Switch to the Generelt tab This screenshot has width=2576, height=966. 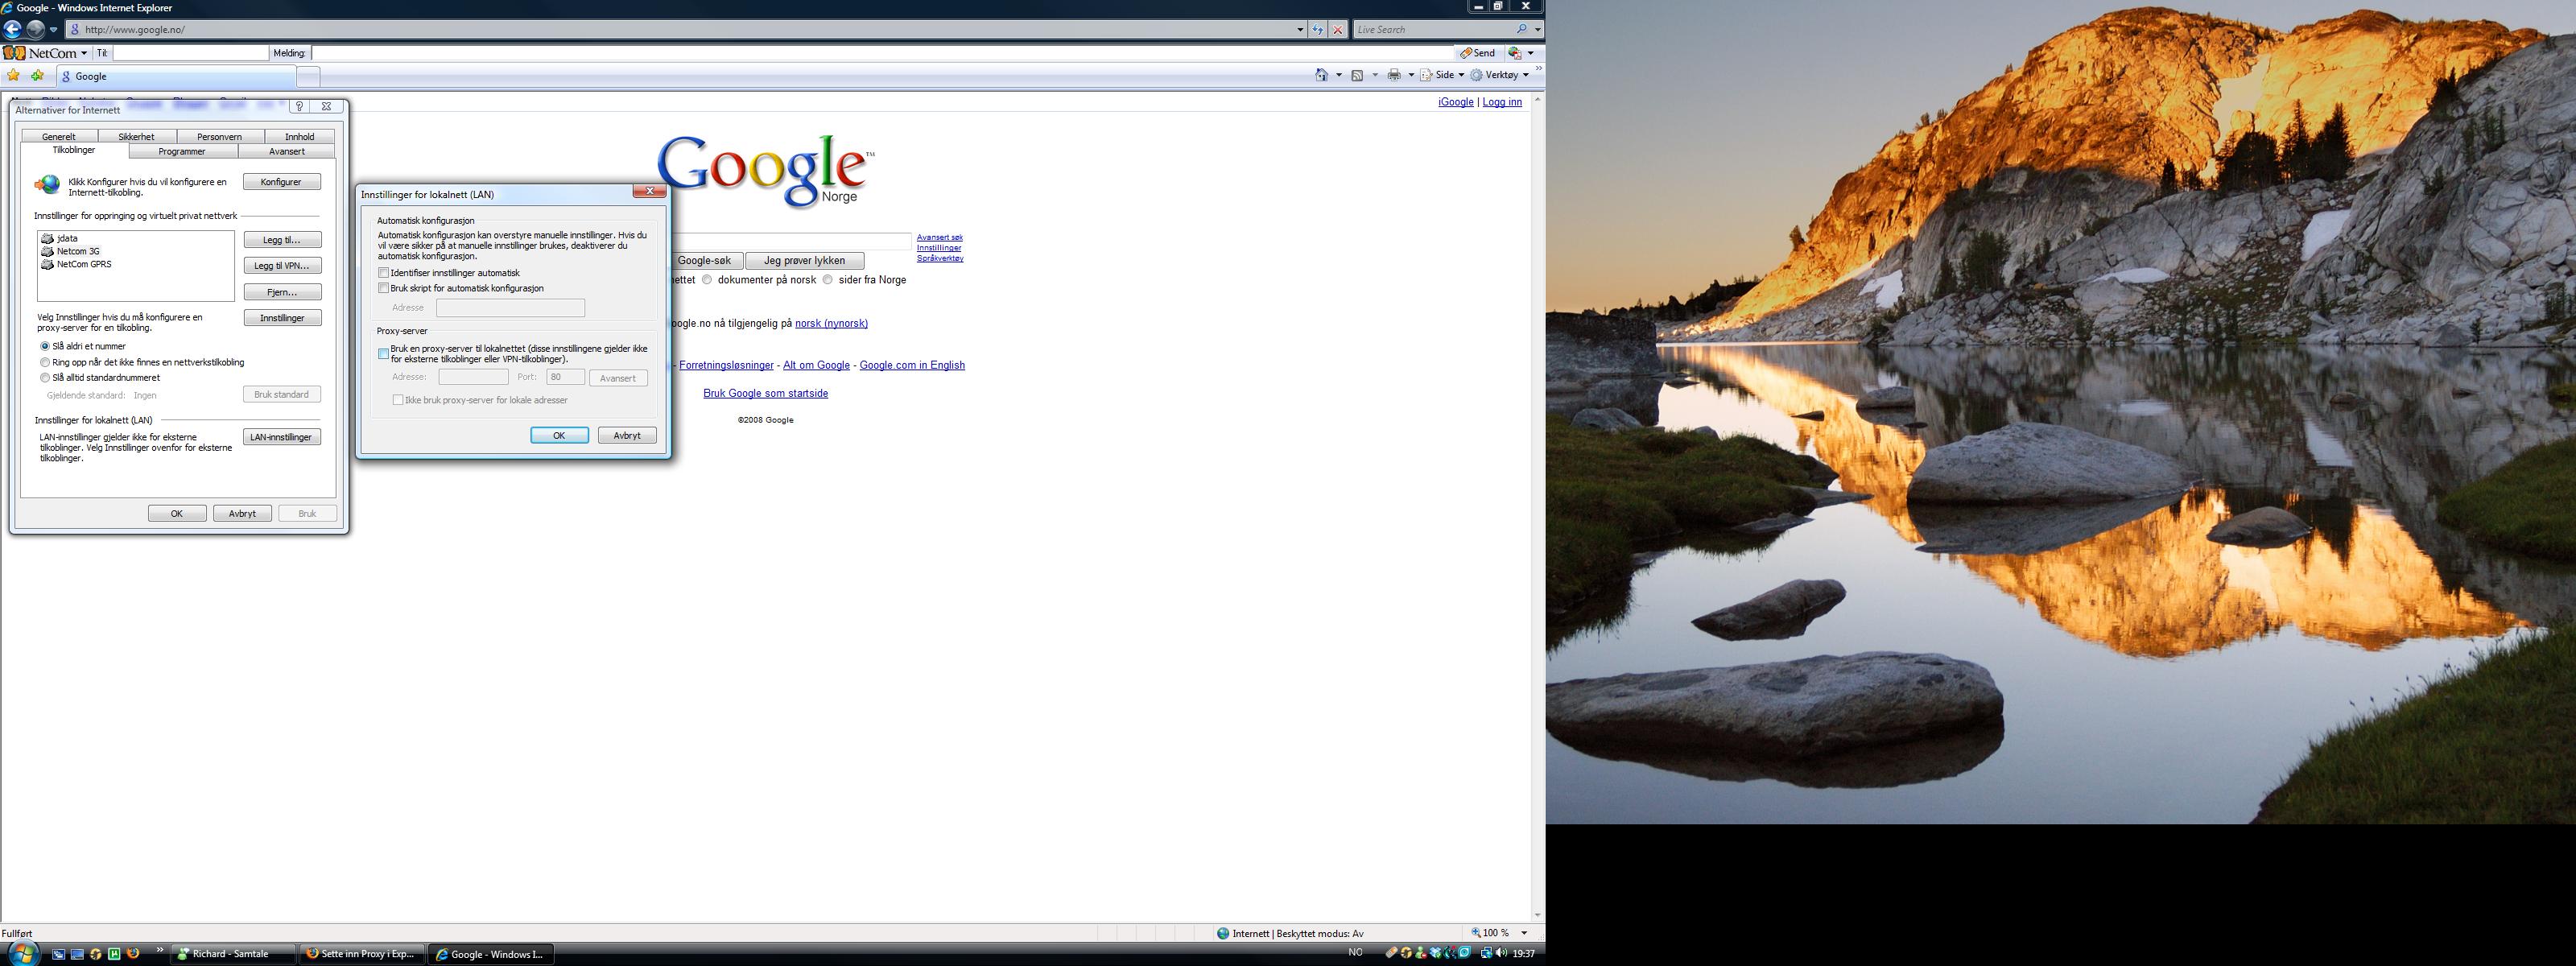(x=59, y=136)
